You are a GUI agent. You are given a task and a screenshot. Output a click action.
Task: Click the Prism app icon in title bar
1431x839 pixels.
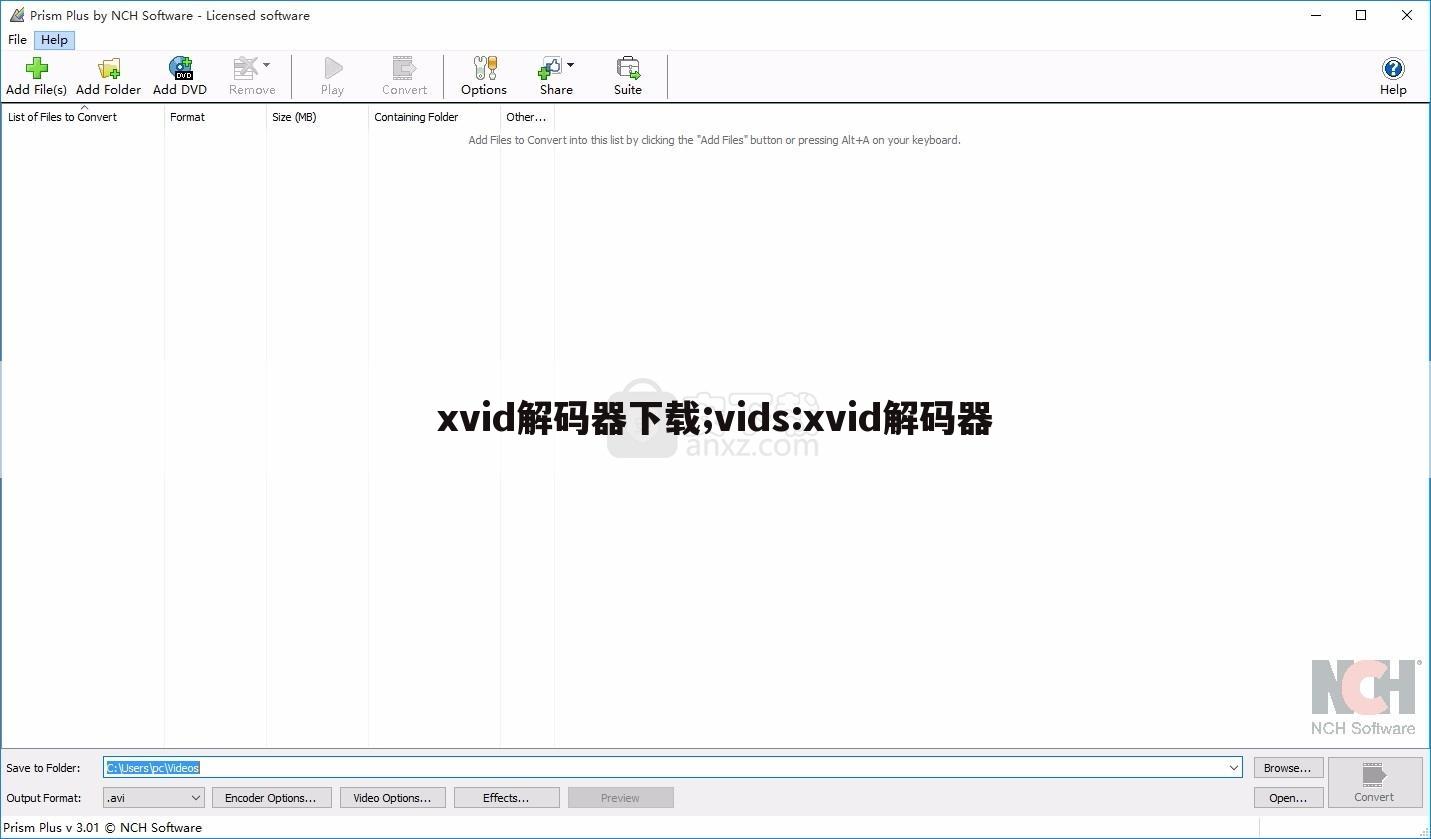pos(16,15)
